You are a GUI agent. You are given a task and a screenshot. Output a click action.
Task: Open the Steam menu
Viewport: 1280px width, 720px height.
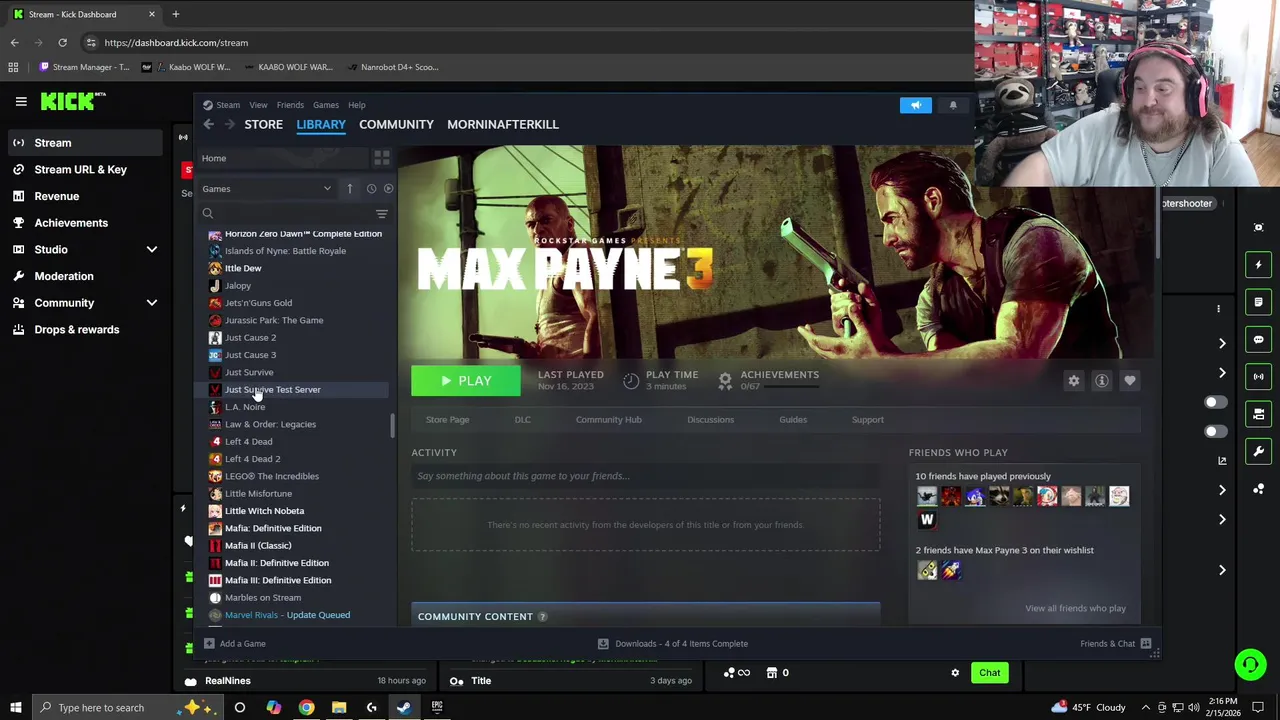[x=228, y=105]
